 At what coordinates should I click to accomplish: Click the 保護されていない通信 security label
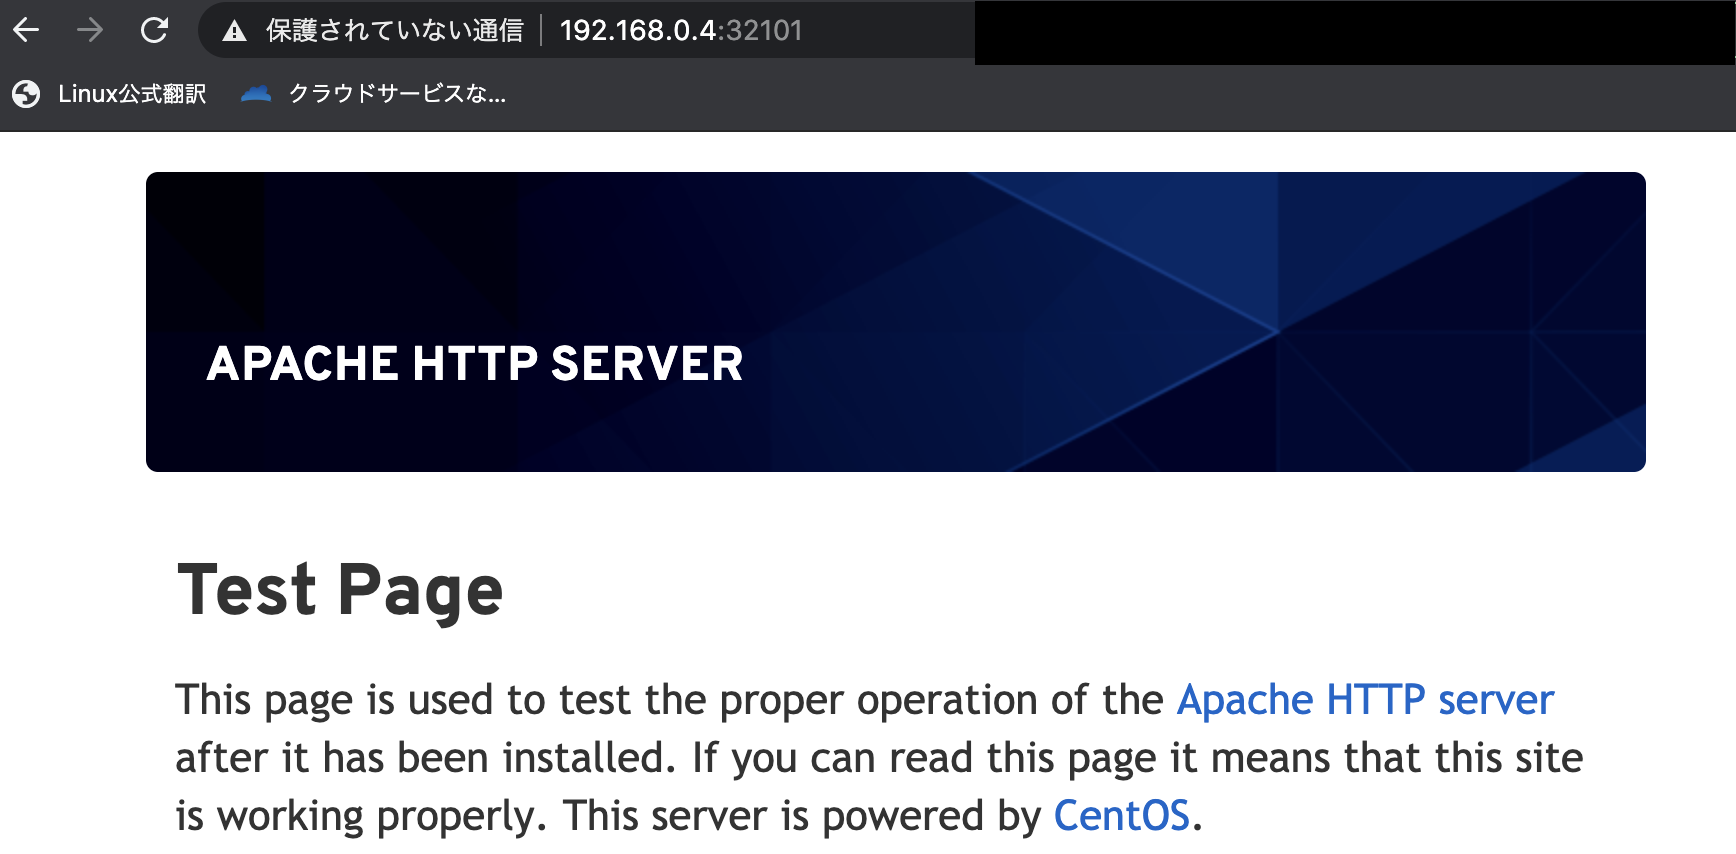[x=395, y=31]
